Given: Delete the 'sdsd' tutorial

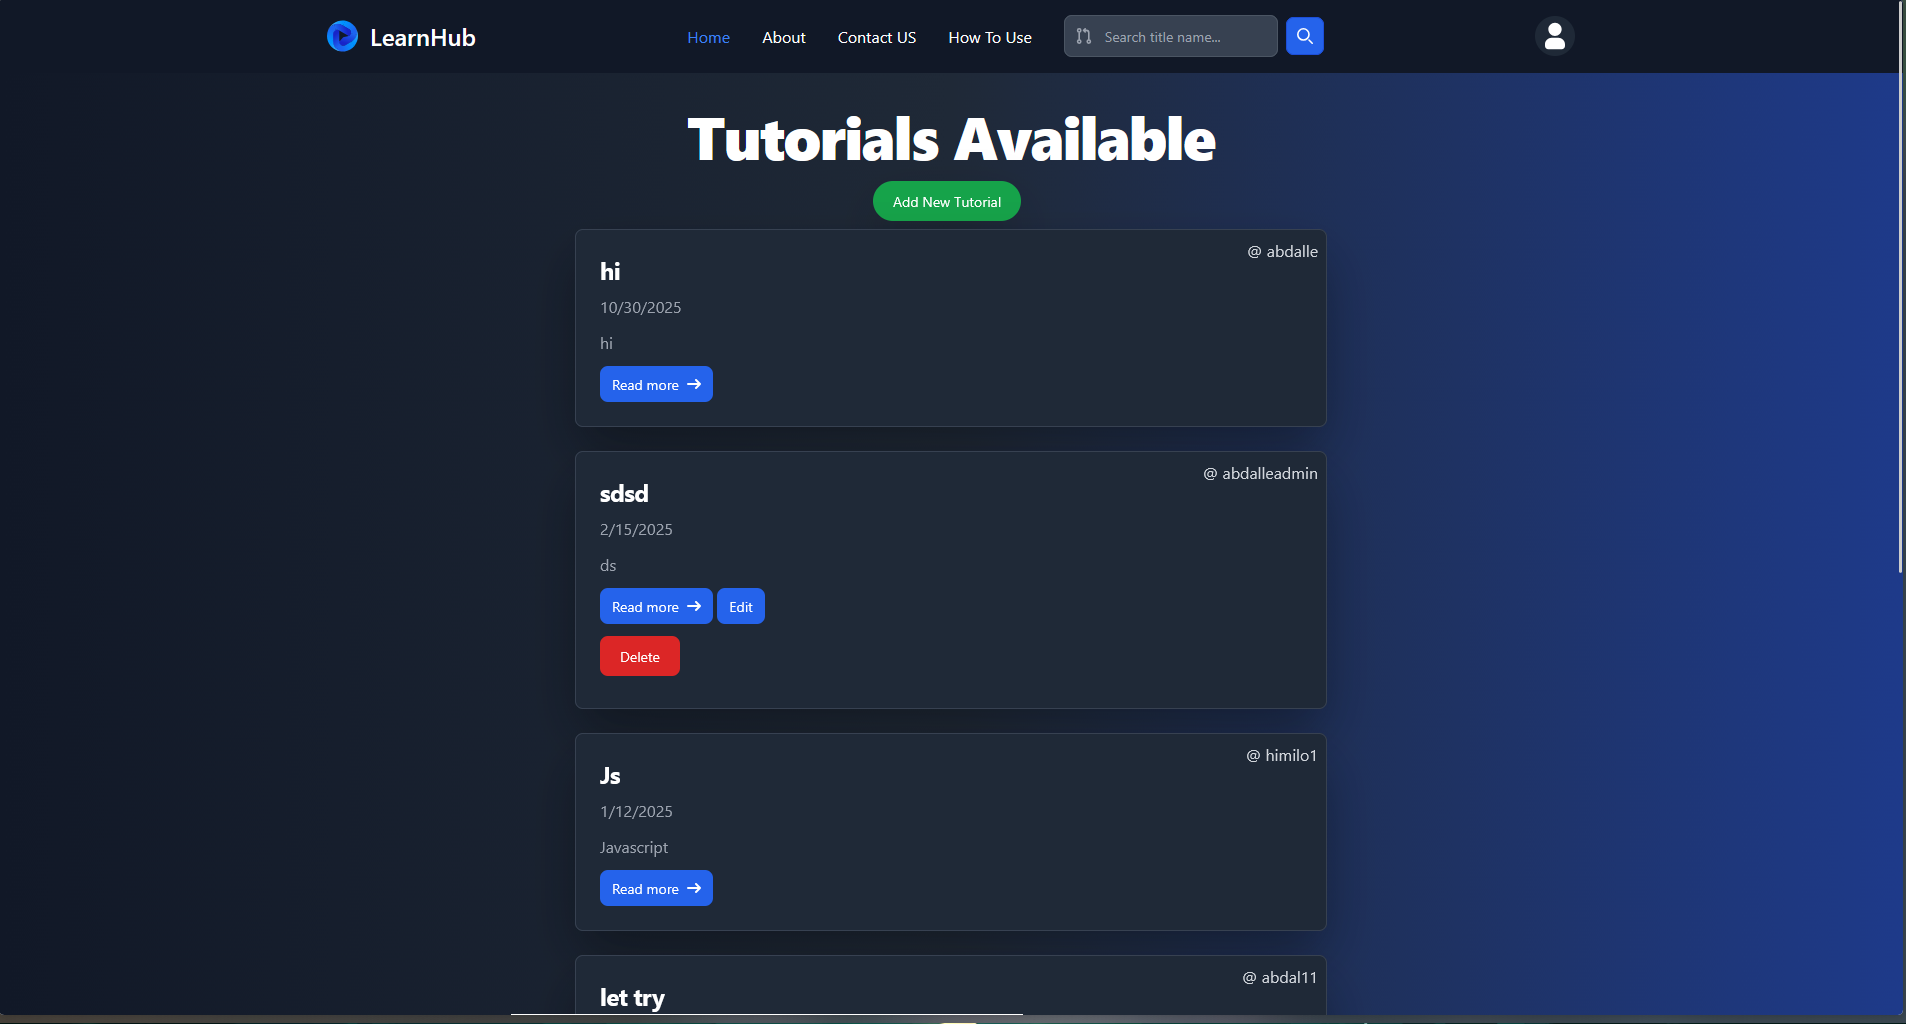Looking at the screenshot, I should coord(639,655).
